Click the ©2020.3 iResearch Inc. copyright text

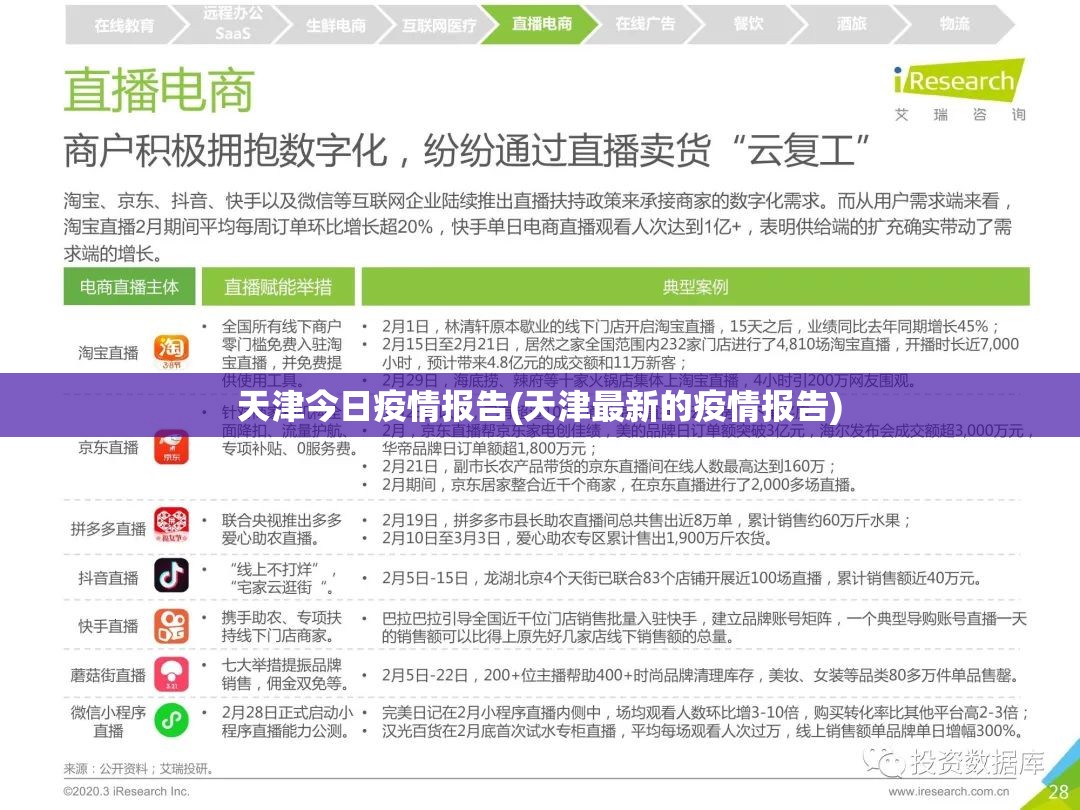tap(127, 791)
